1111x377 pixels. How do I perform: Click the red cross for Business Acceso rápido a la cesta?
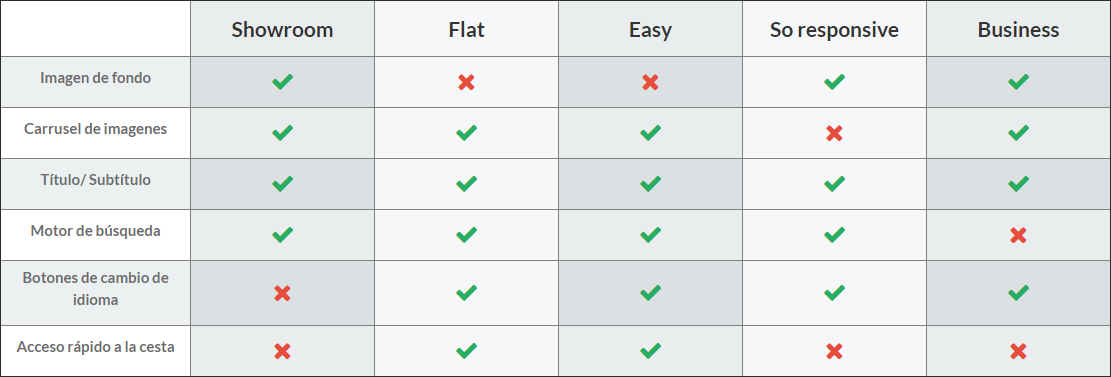pyautogui.click(x=1018, y=351)
